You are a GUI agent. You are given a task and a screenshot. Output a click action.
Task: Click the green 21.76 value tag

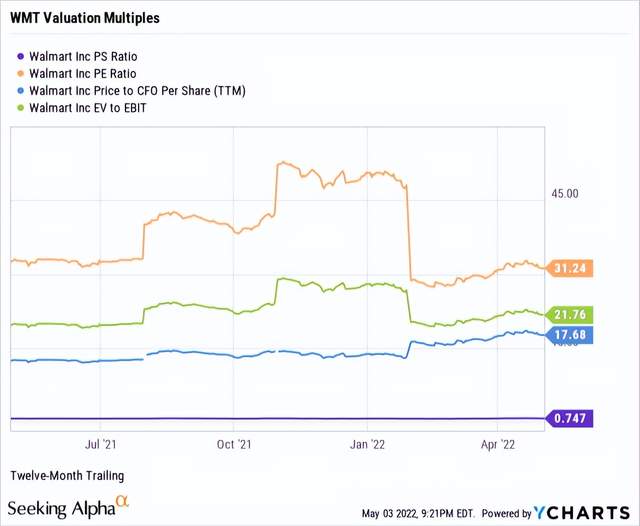click(569, 316)
